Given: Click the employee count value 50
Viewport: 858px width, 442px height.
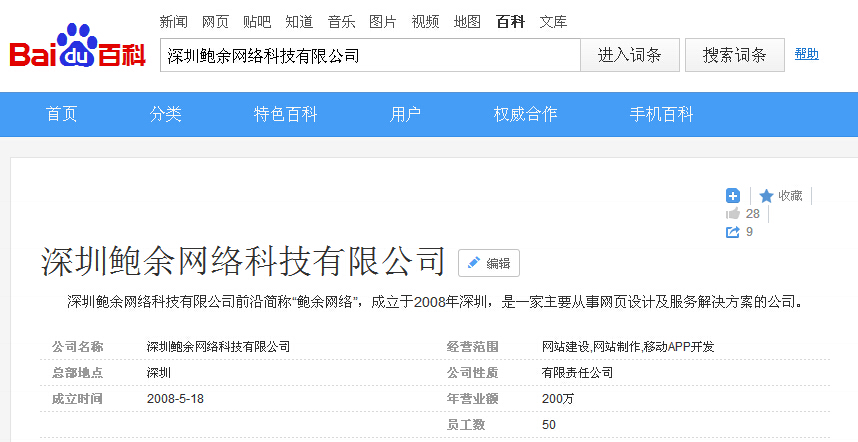Looking at the screenshot, I should 549,425.
